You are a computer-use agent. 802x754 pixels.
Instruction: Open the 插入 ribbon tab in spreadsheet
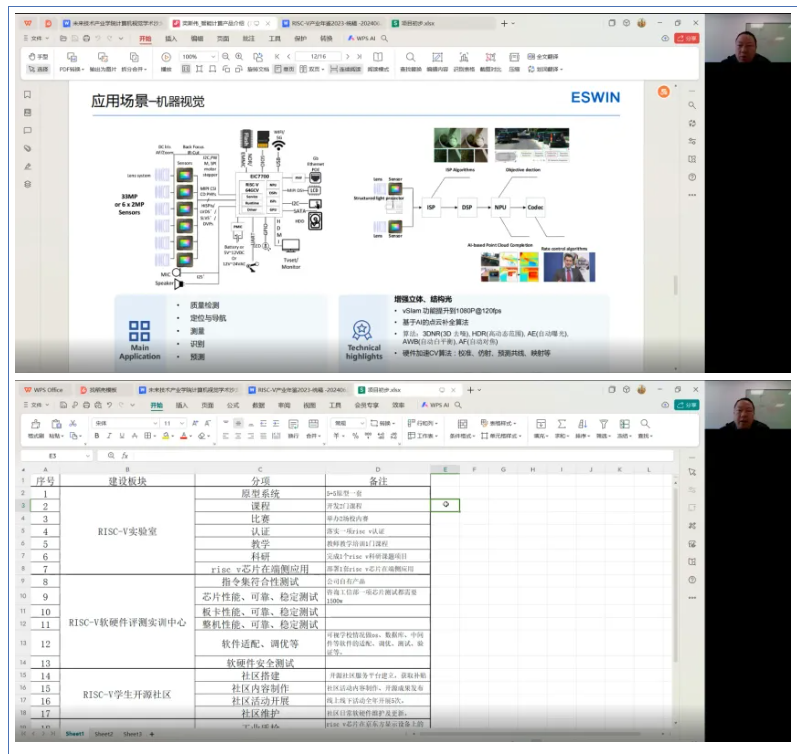(182, 405)
